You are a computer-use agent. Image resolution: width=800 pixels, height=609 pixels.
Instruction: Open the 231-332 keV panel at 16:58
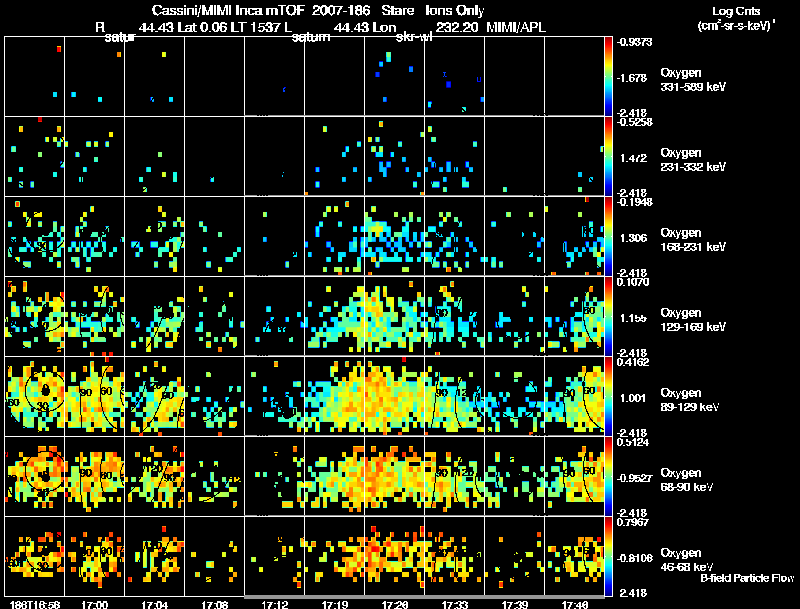pos(35,156)
